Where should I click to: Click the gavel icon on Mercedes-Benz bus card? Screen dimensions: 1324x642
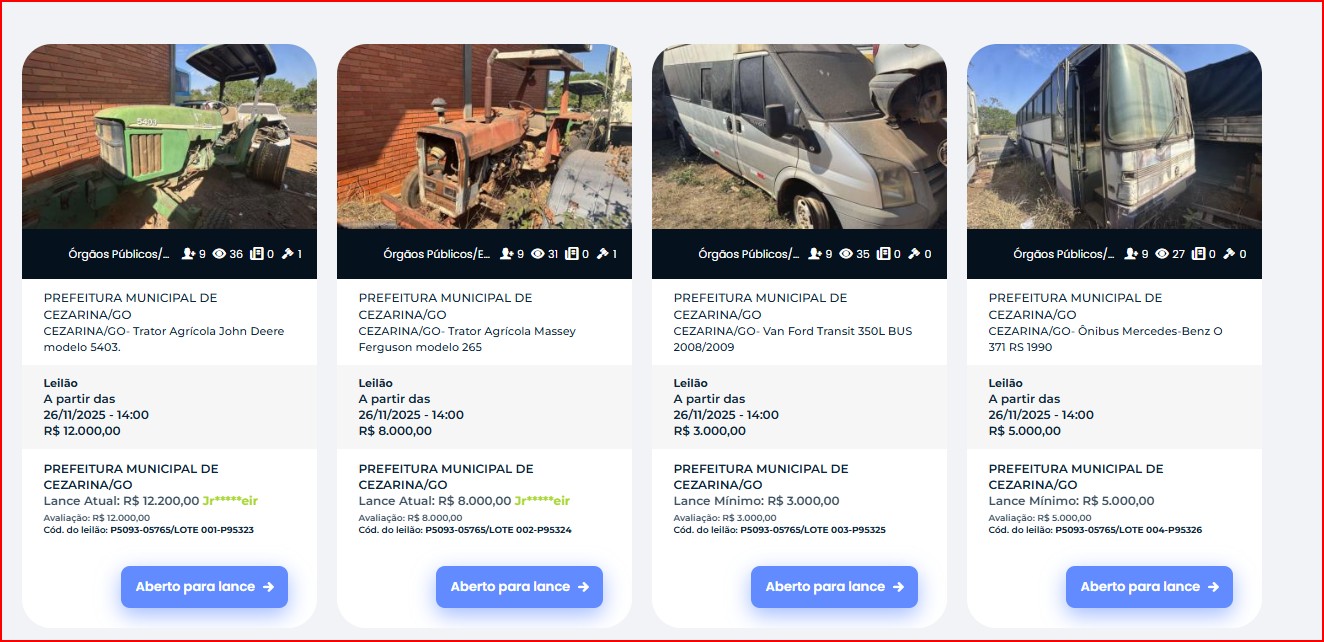pyautogui.click(x=1229, y=254)
